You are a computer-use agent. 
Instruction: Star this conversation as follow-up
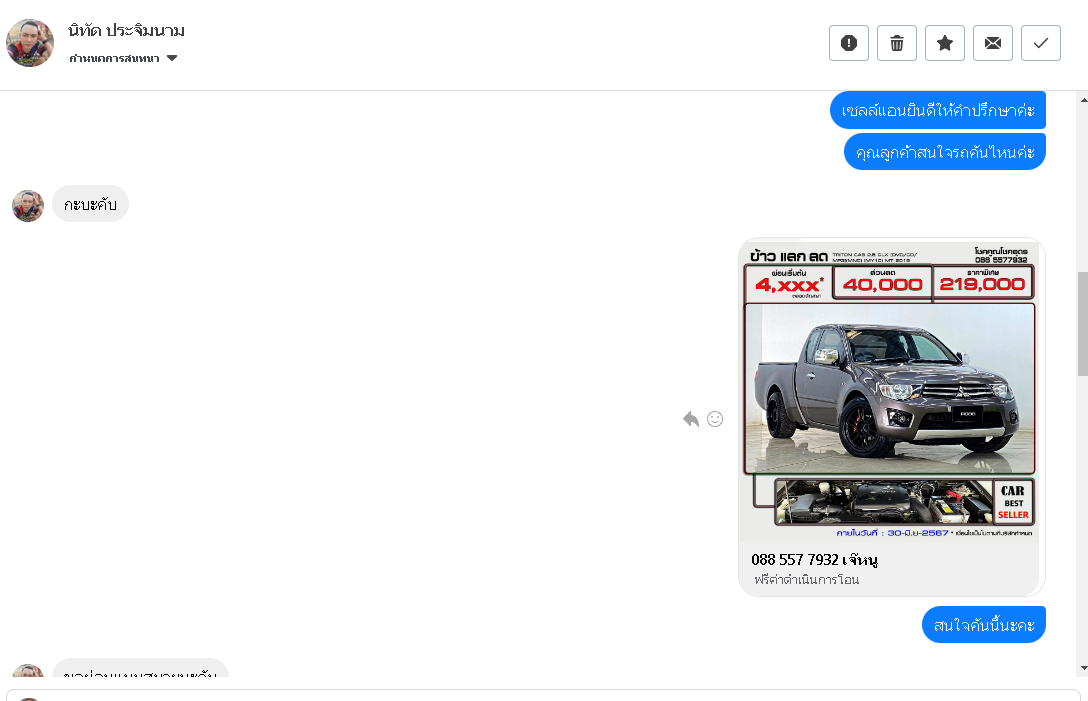[x=945, y=43]
